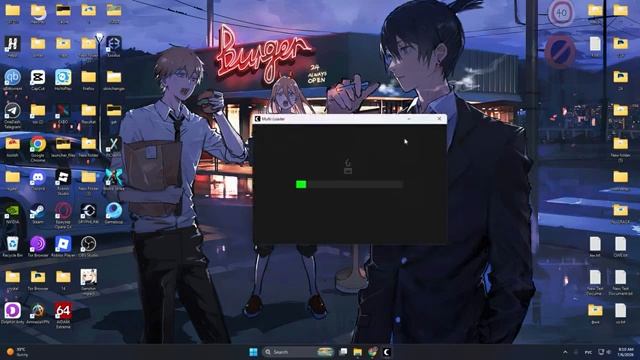Screen dimensions: 640x360
Task: Open the weather widget on taskbar
Action: pyautogui.click(x=17, y=352)
